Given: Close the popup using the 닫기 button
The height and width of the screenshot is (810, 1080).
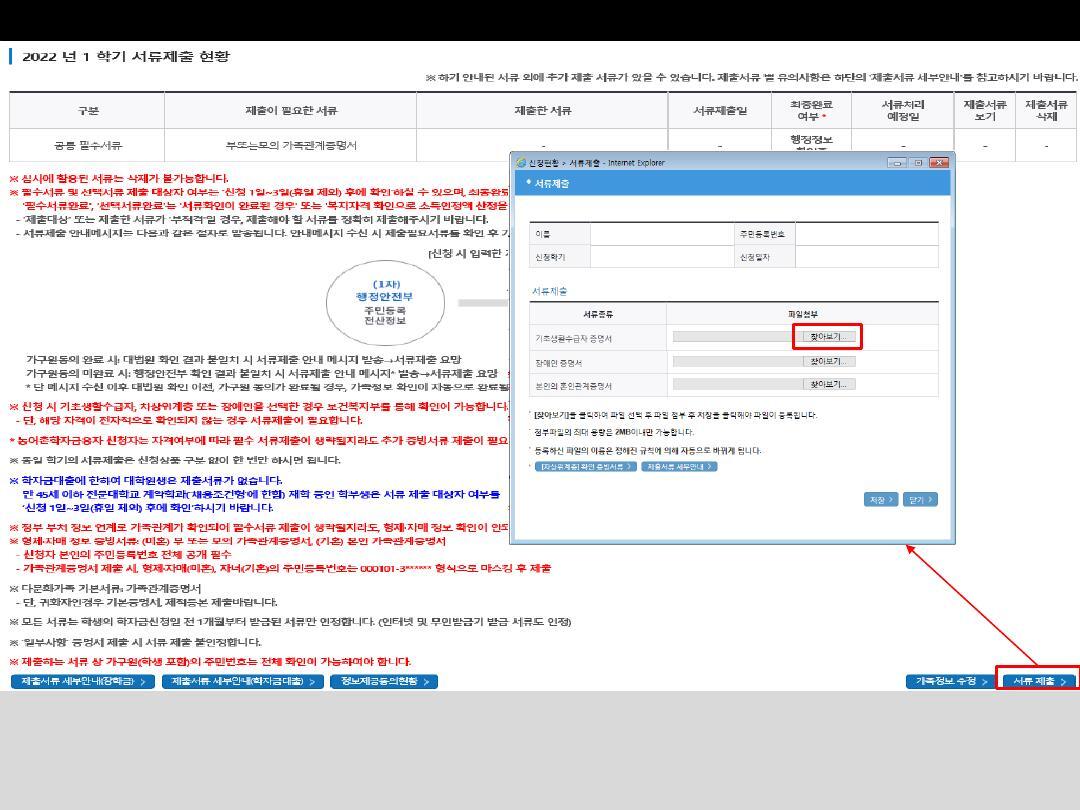Looking at the screenshot, I should [x=920, y=498].
